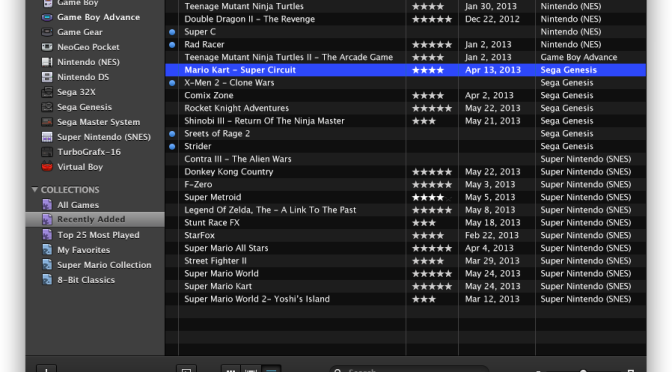Click the Apr 13, 2013 date cell

pos(493,70)
